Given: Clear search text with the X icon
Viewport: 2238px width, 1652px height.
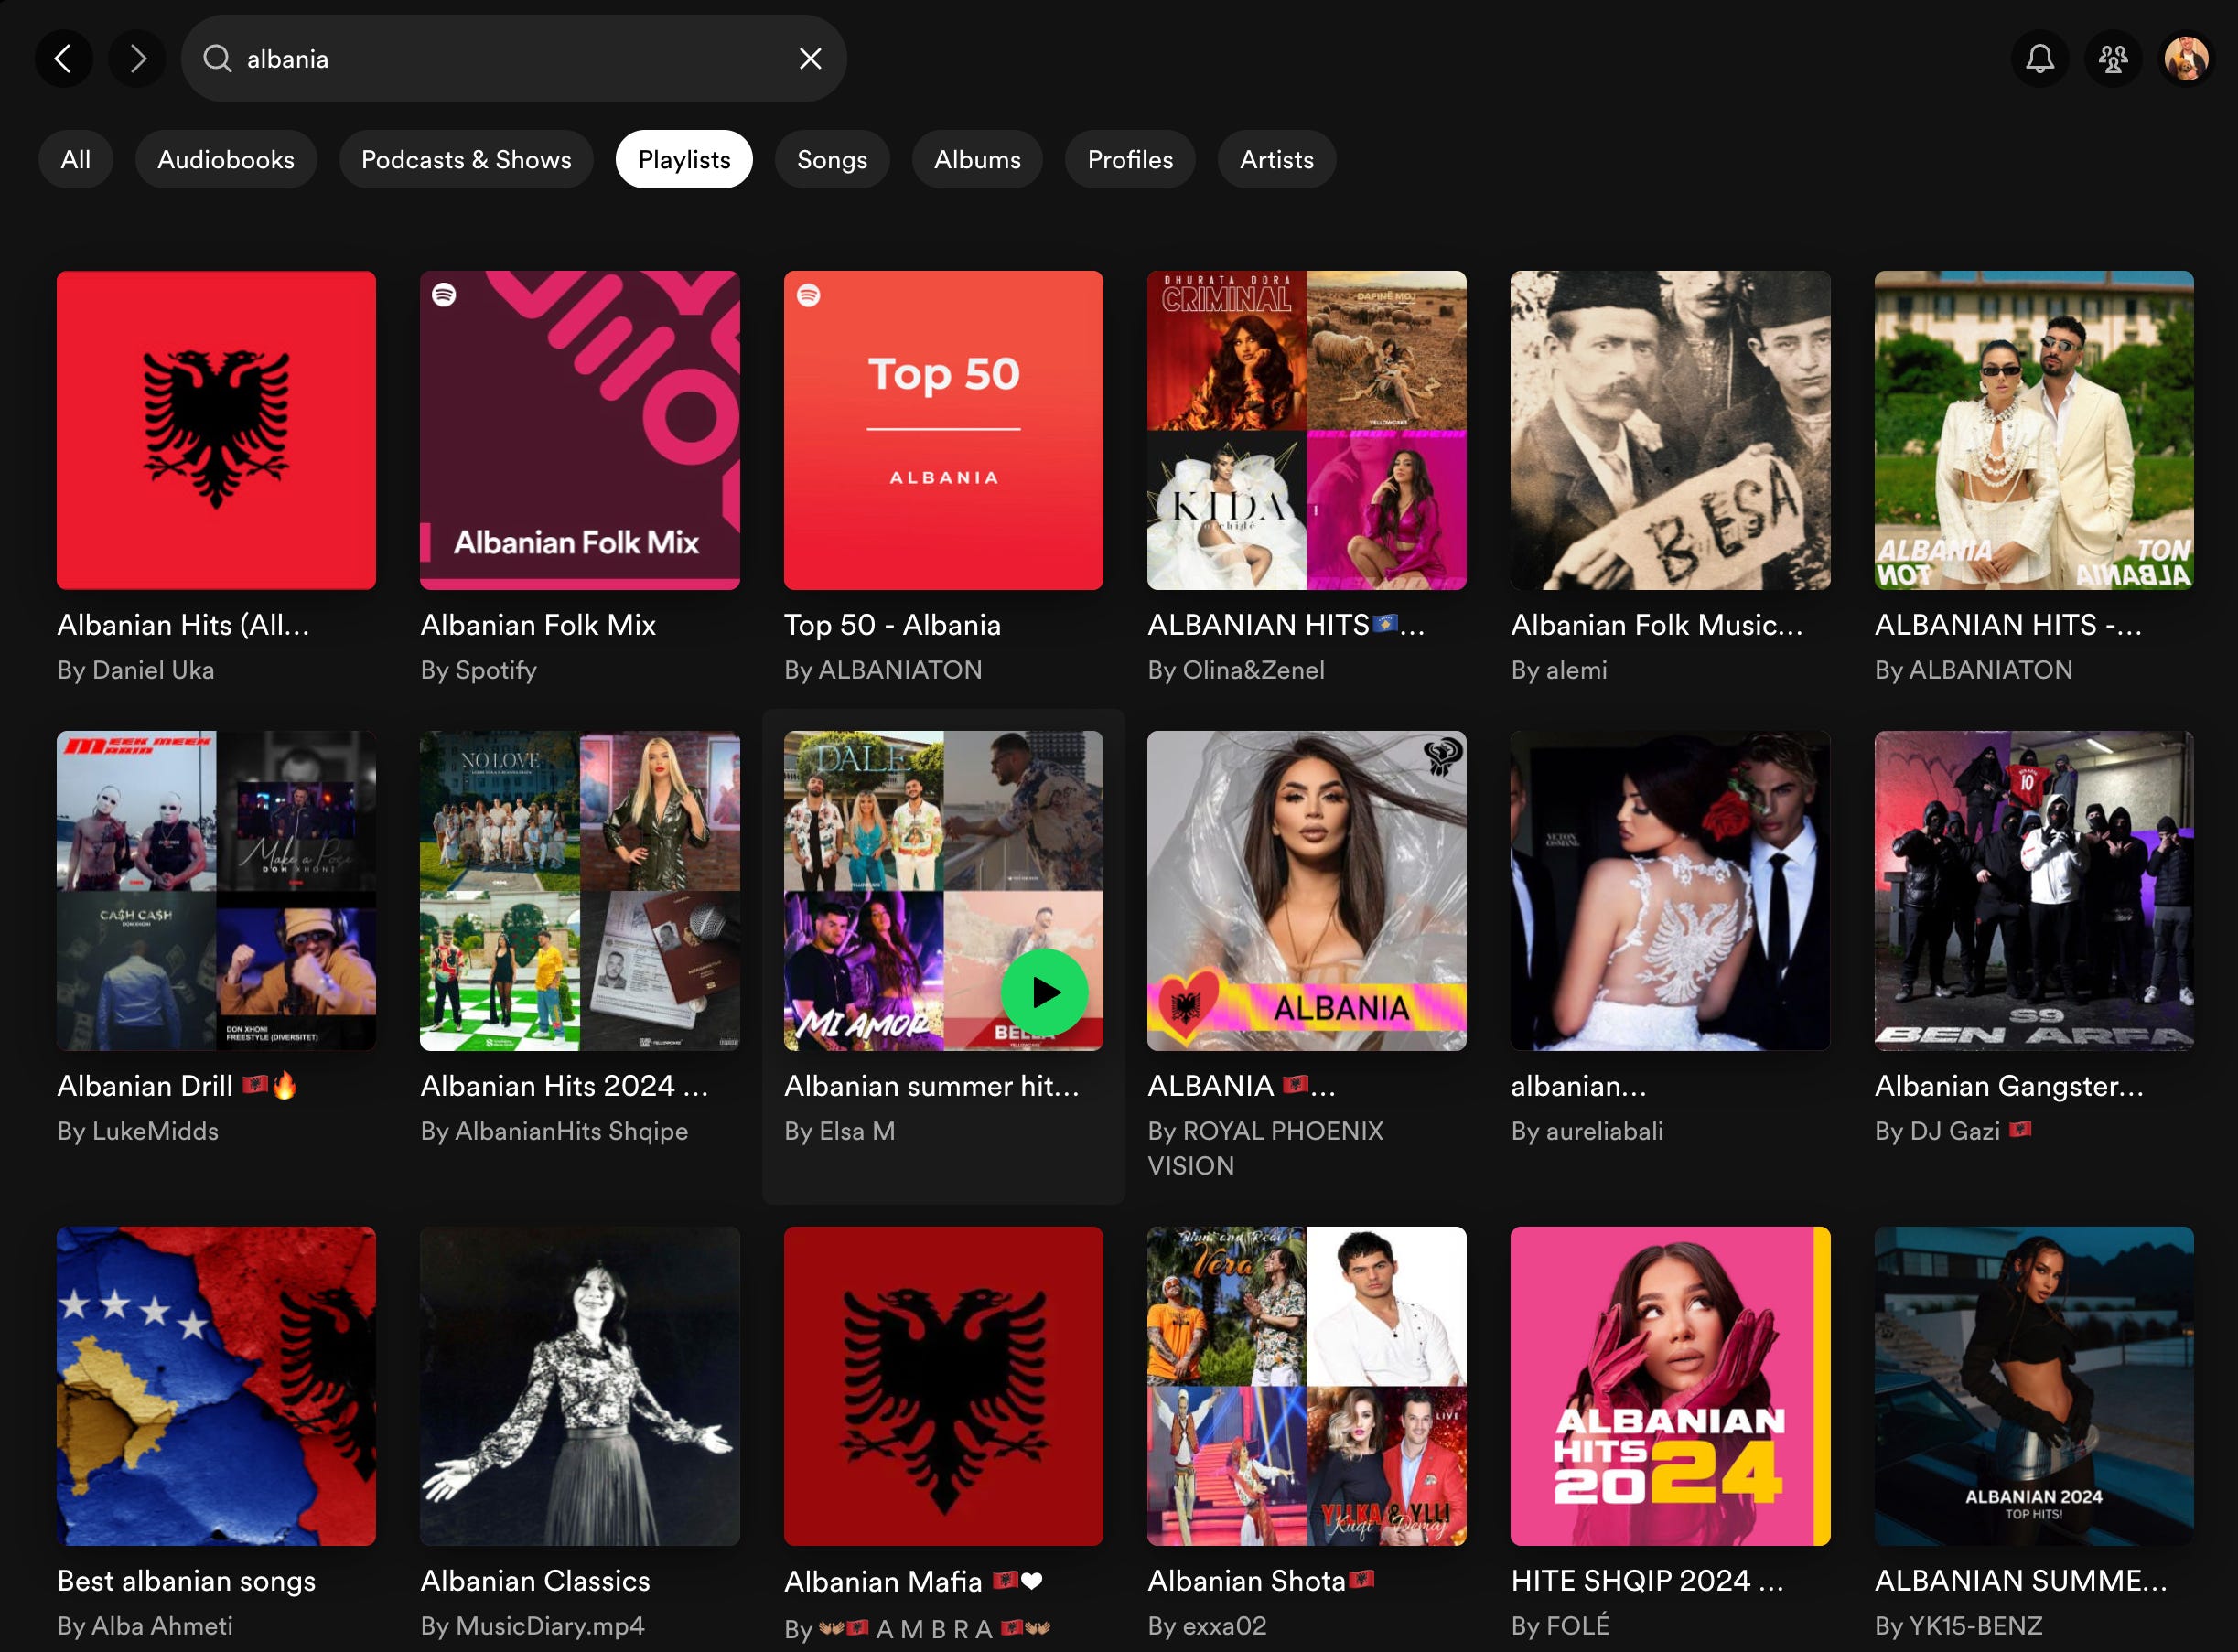Looking at the screenshot, I should click(810, 59).
